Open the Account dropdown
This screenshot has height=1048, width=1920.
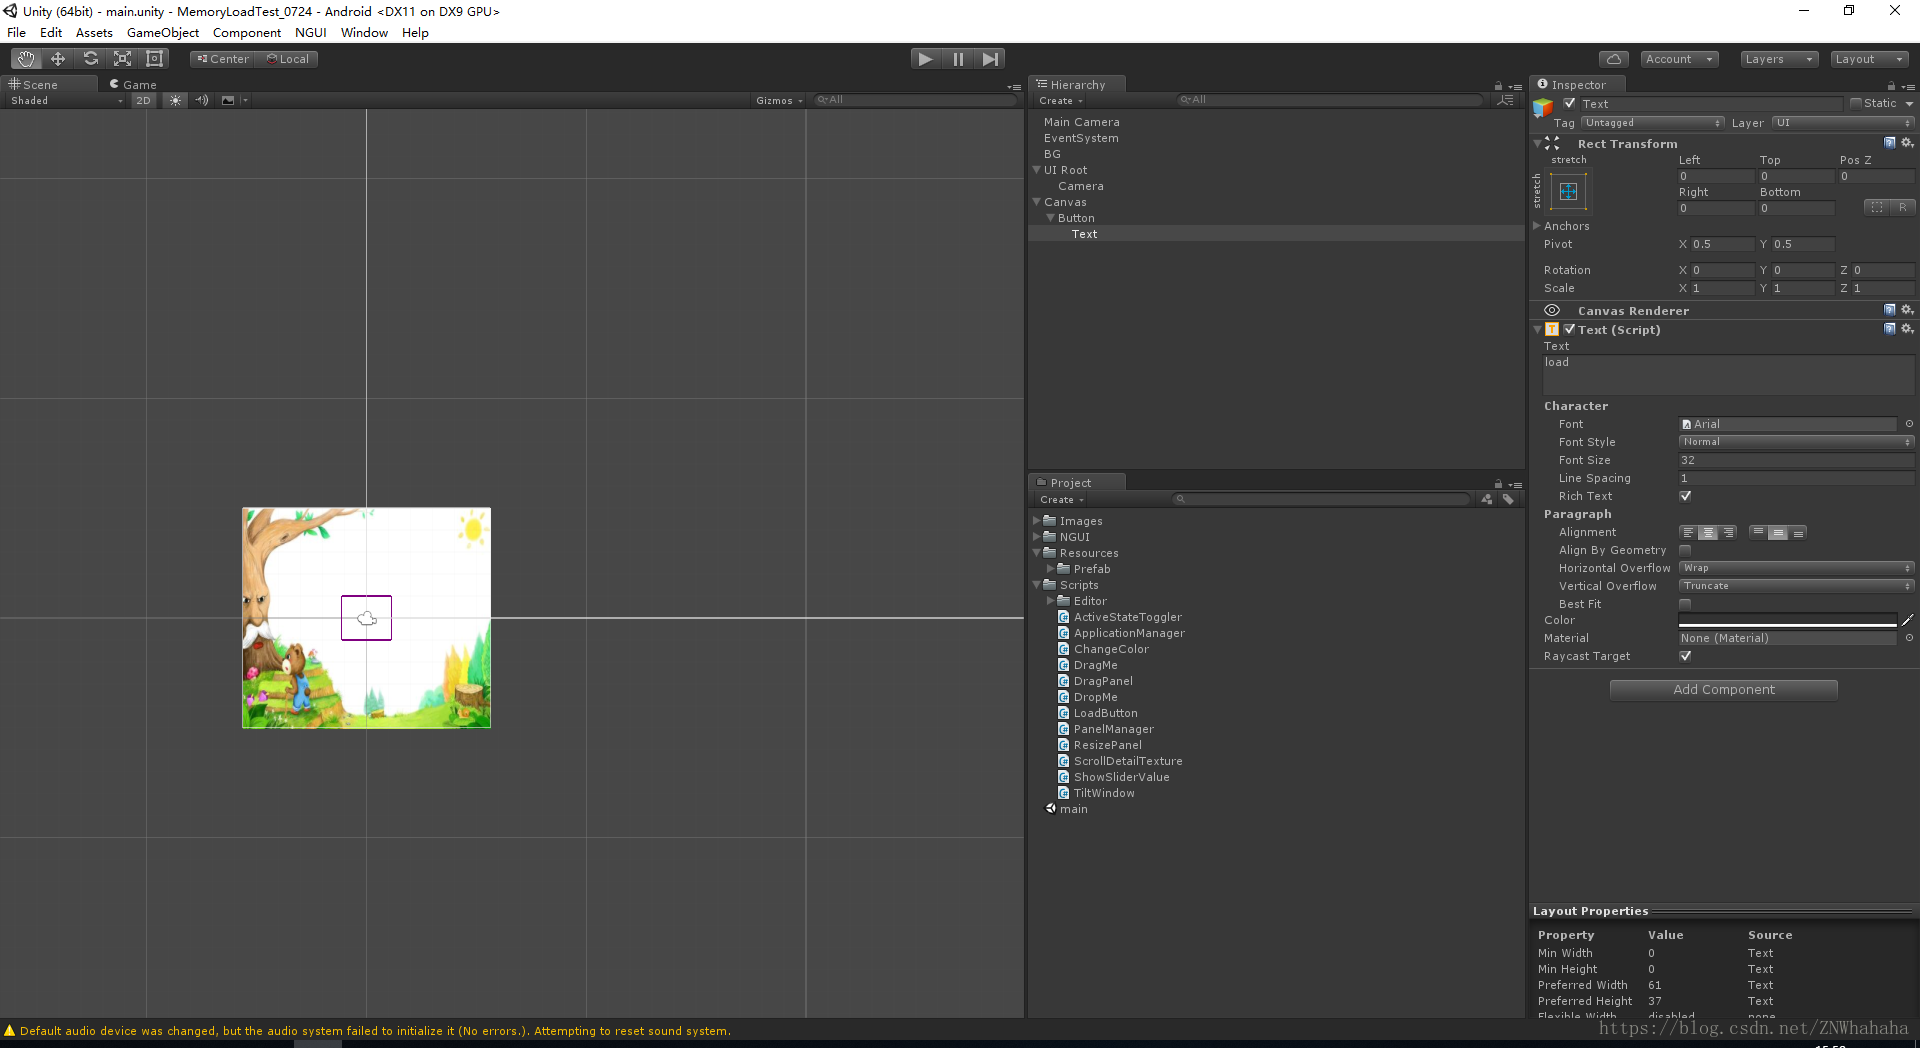[x=1680, y=59]
